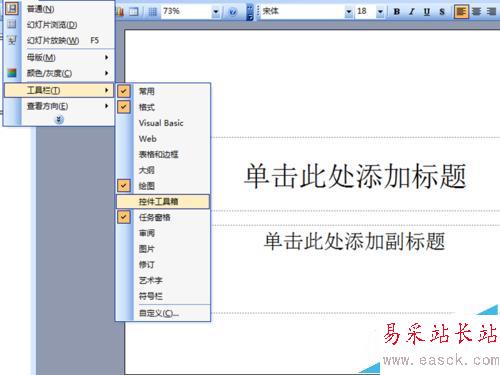Toggle Bold formatting
500x375 pixels.
point(397,12)
